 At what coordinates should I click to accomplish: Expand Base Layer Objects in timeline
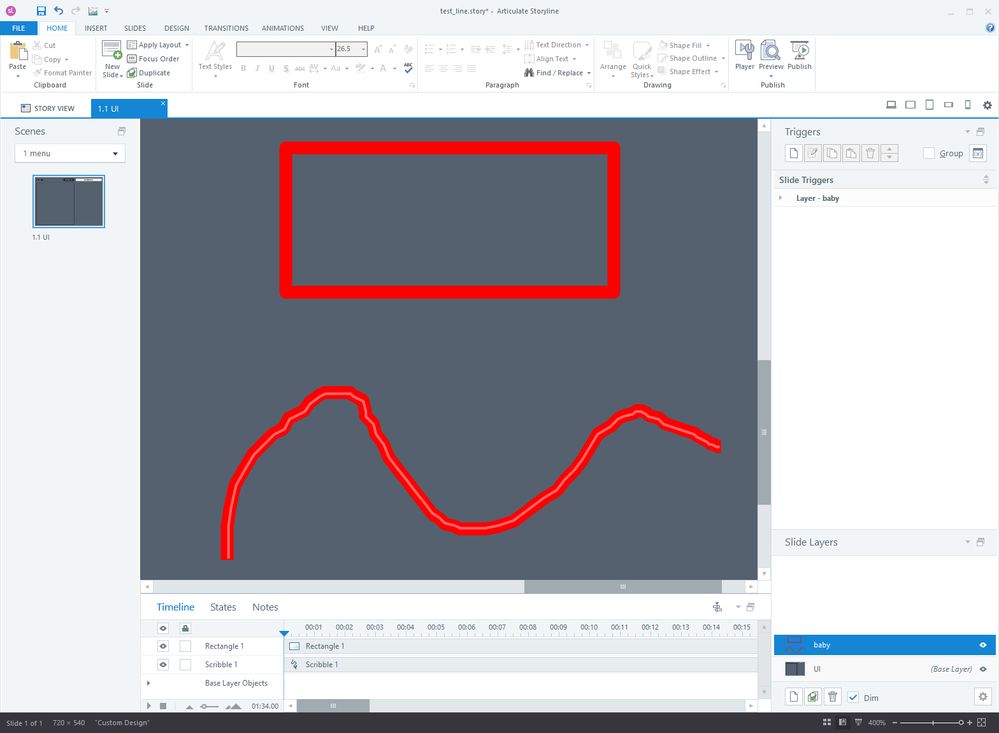[x=148, y=683]
